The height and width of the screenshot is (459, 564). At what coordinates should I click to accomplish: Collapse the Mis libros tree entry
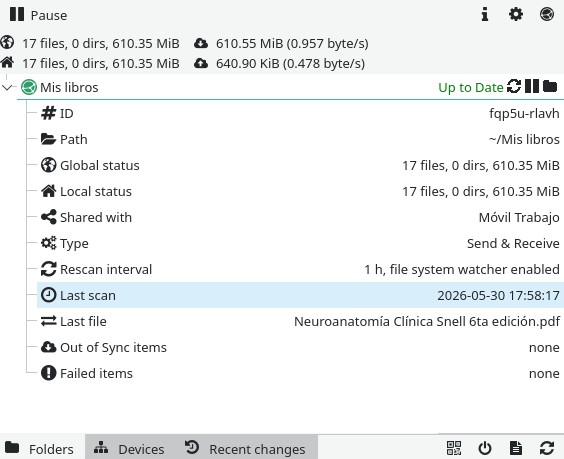tap(7, 87)
